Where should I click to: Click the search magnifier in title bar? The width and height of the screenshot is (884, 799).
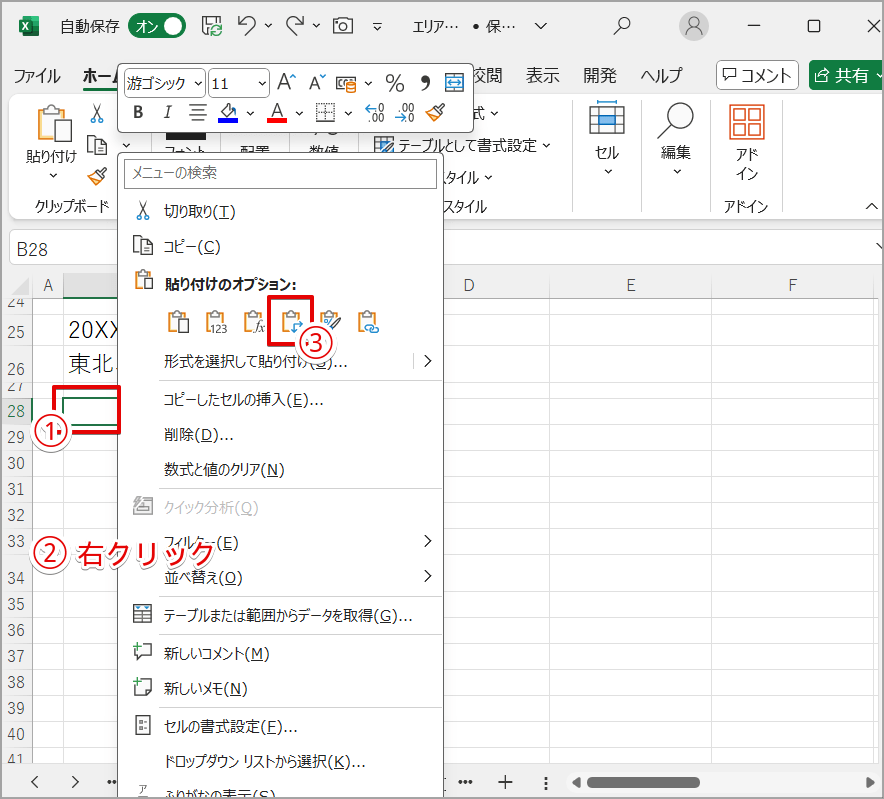click(x=621, y=25)
